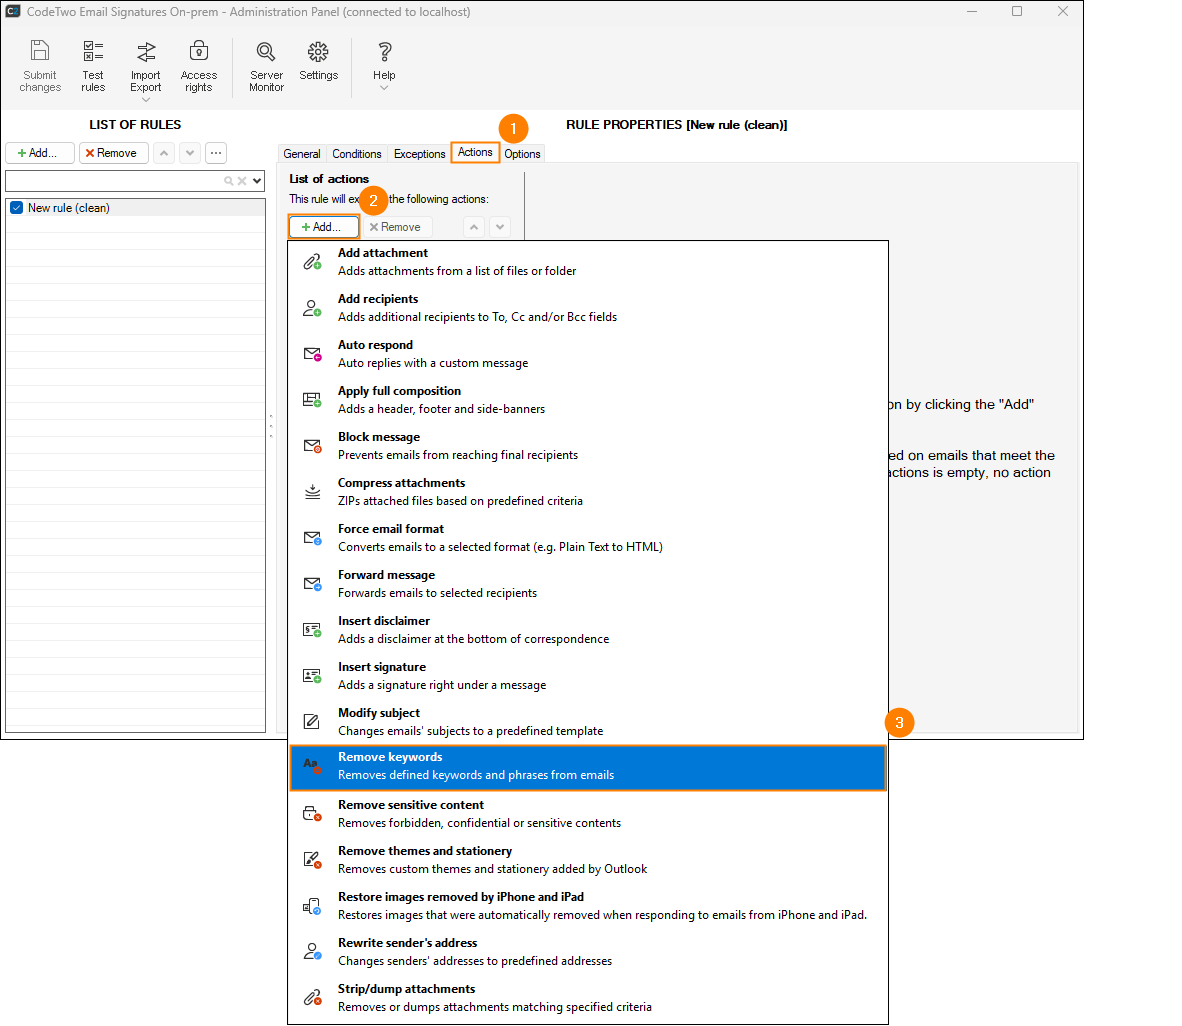Click the Submit changes toolbar icon

pyautogui.click(x=40, y=52)
